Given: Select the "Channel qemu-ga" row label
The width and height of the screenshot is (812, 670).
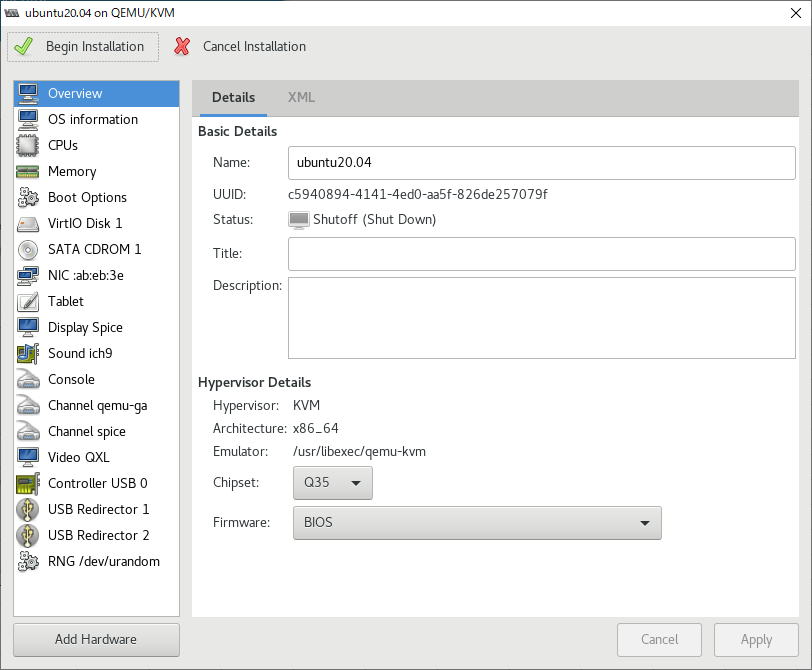Looking at the screenshot, I should [98, 405].
